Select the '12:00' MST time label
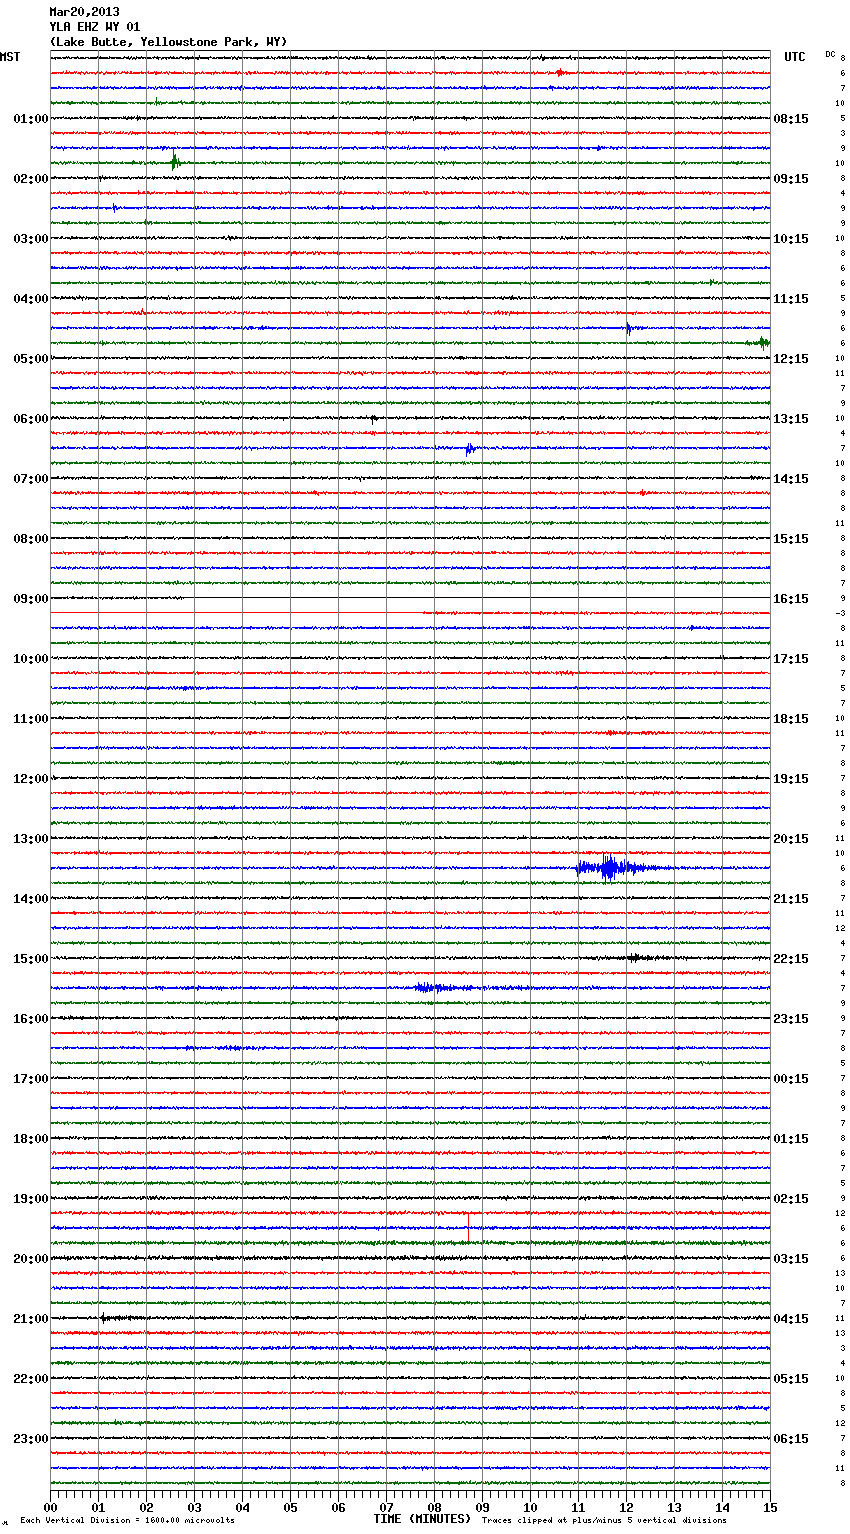The height and width of the screenshot is (1534, 850). pos(31,779)
